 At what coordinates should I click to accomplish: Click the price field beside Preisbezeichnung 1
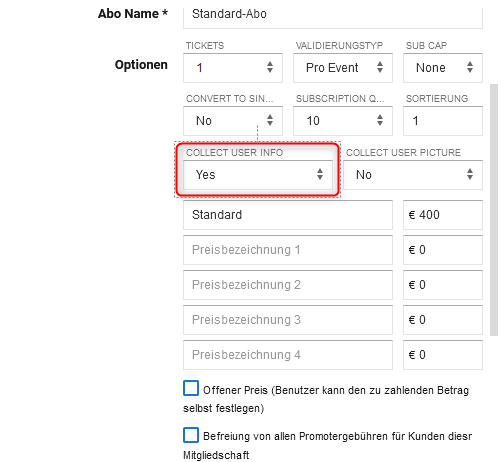[x=443, y=250]
